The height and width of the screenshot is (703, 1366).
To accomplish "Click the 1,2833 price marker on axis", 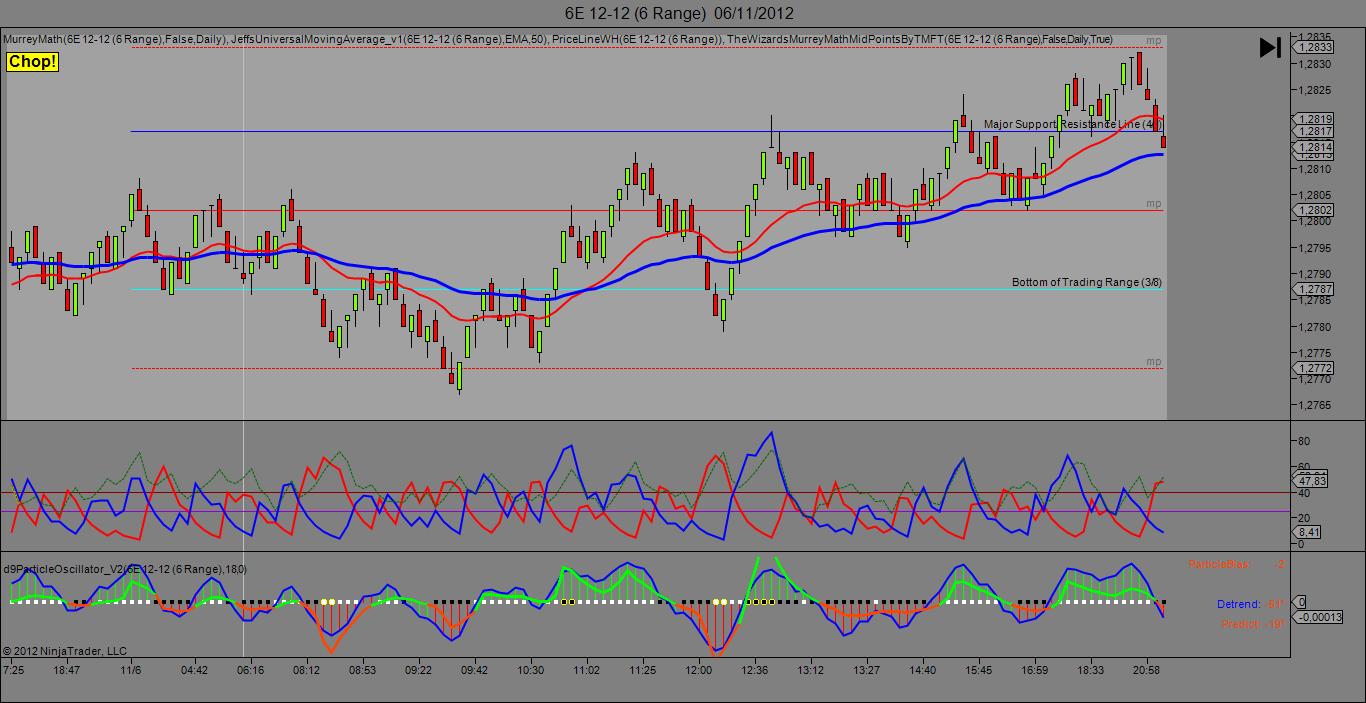I will click(1314, 47).
